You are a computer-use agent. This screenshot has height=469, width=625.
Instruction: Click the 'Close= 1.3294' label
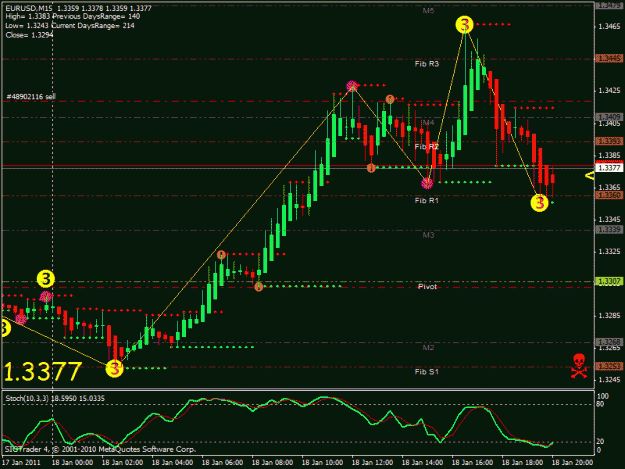pyautogui.click(x=29, y=35)
